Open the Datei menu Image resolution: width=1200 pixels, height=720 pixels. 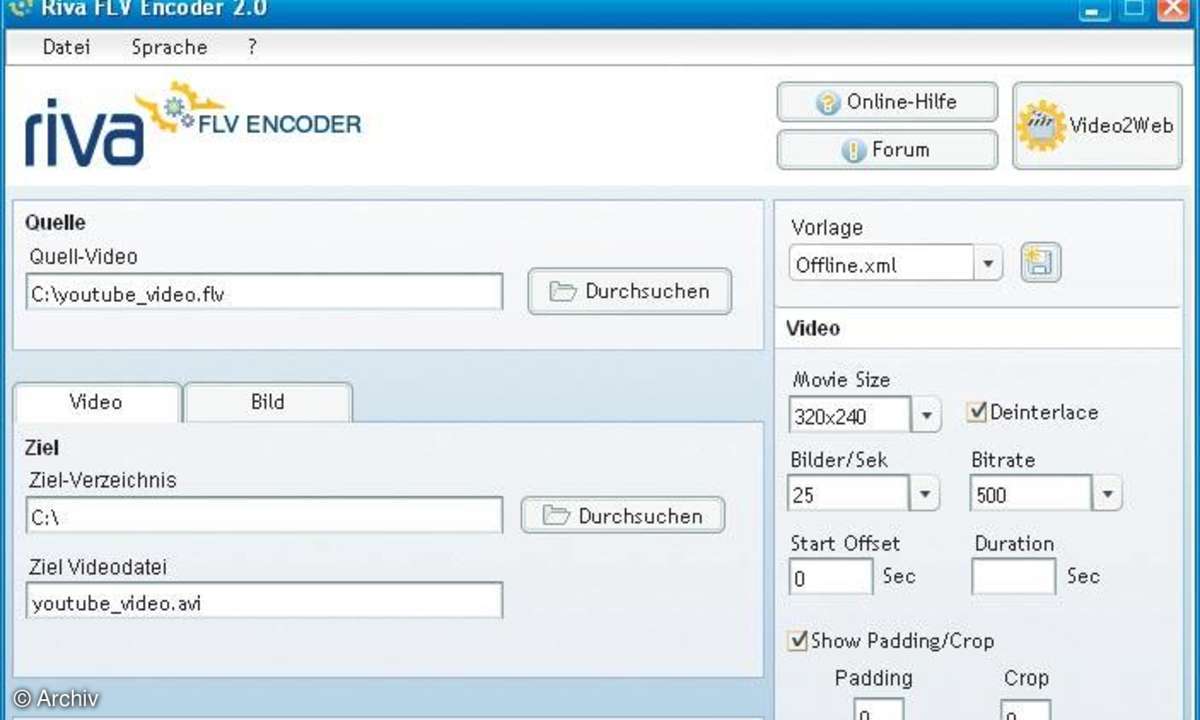[66, 47]
